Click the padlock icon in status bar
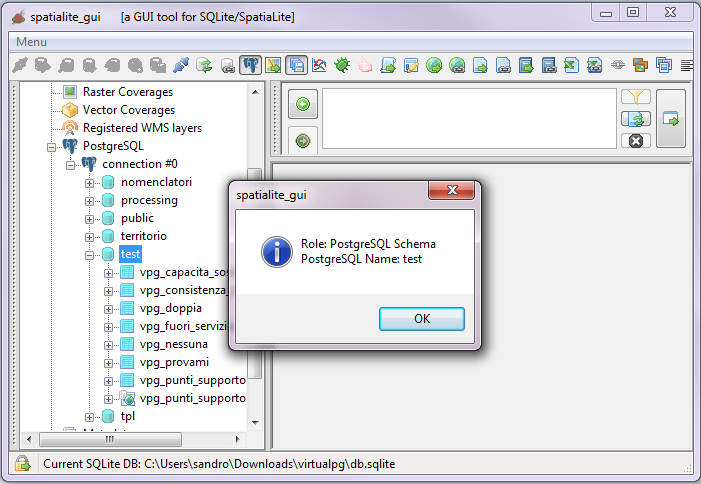Image resolution: width=701 pixels, height=484 pixels. tap(22, 463)
